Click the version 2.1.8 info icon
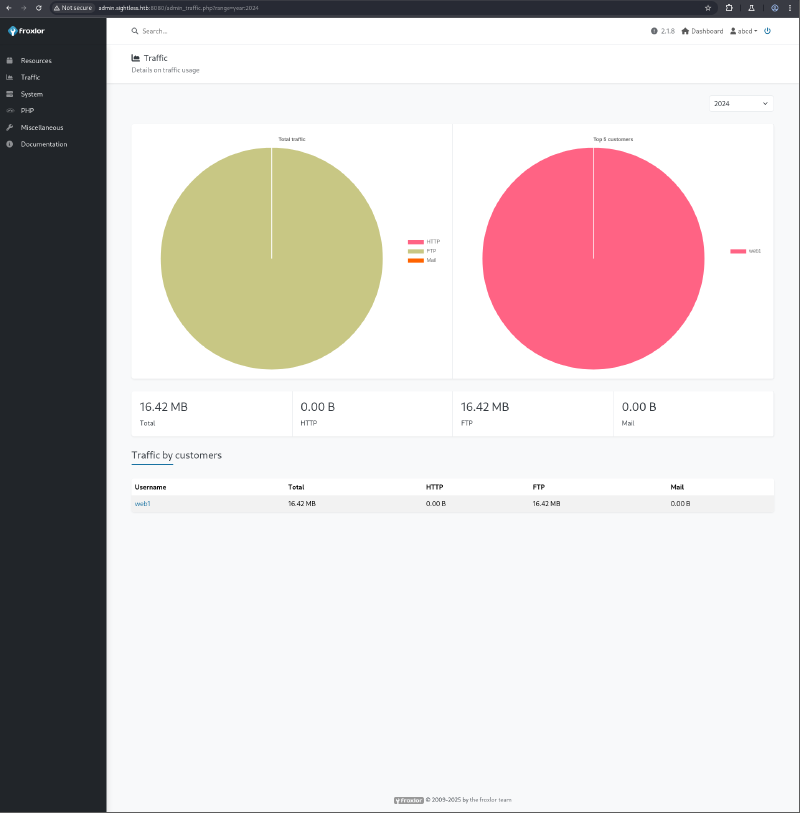This screenshot has width=800, height=813. click(x=654, y=30)
